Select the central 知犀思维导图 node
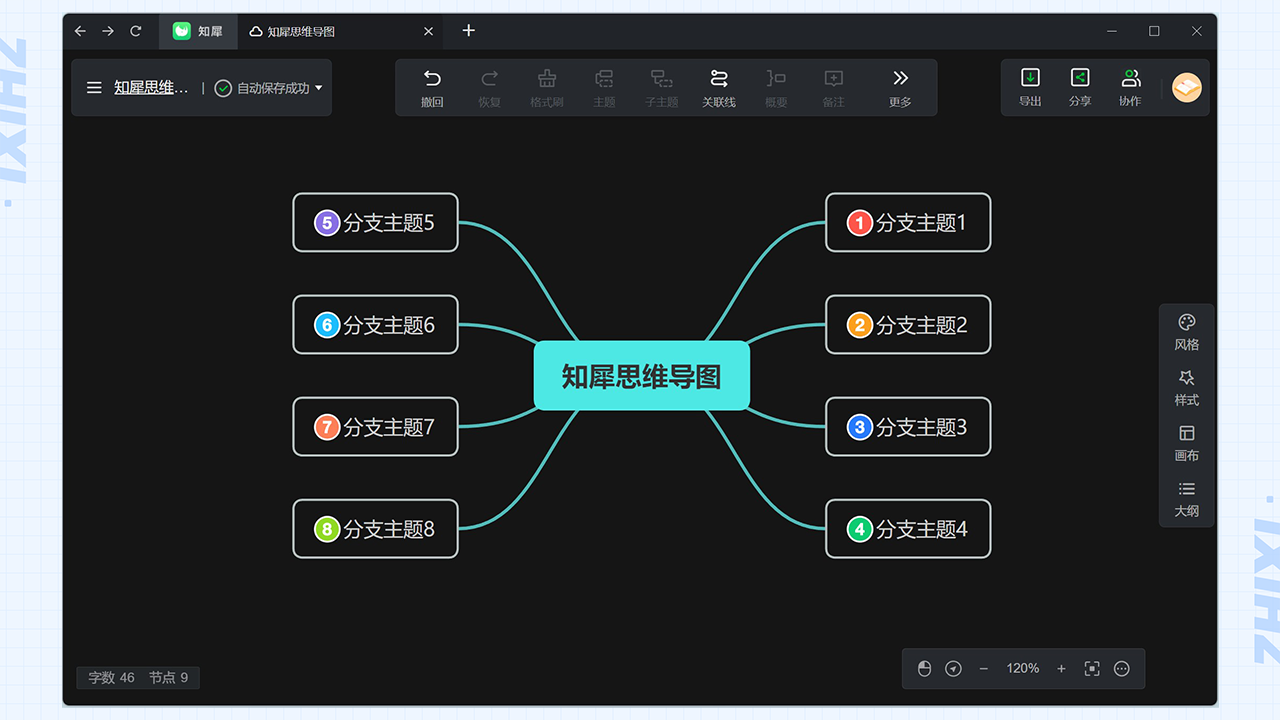1280x720 pixels. [642, 376]
